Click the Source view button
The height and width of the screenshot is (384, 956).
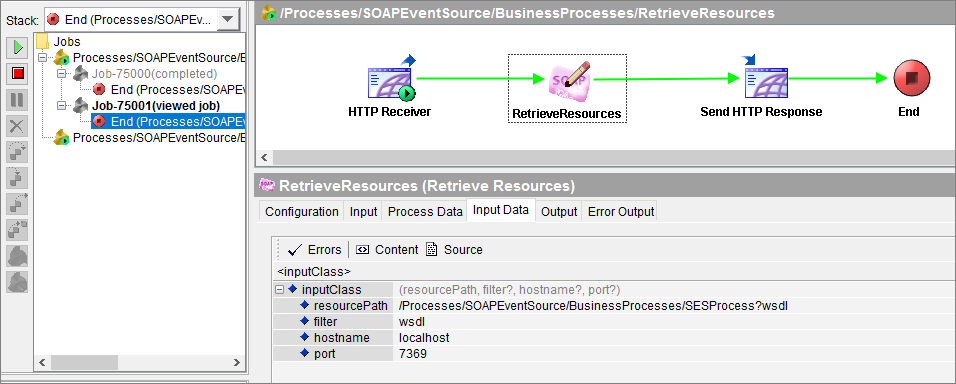[x=454, y=249]
